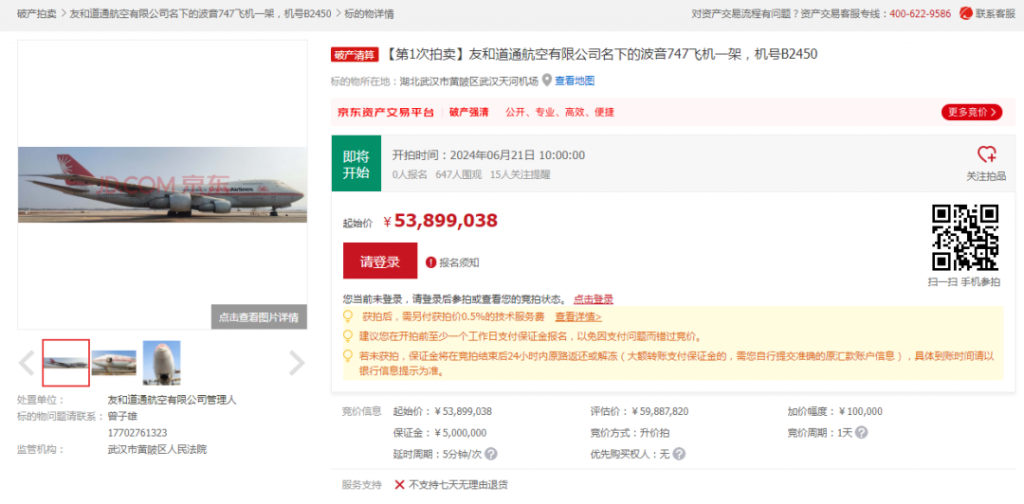Click the starting price ¥53,899,038 in red
Viewport: 1024px width, 504px height.
(441, 221)
